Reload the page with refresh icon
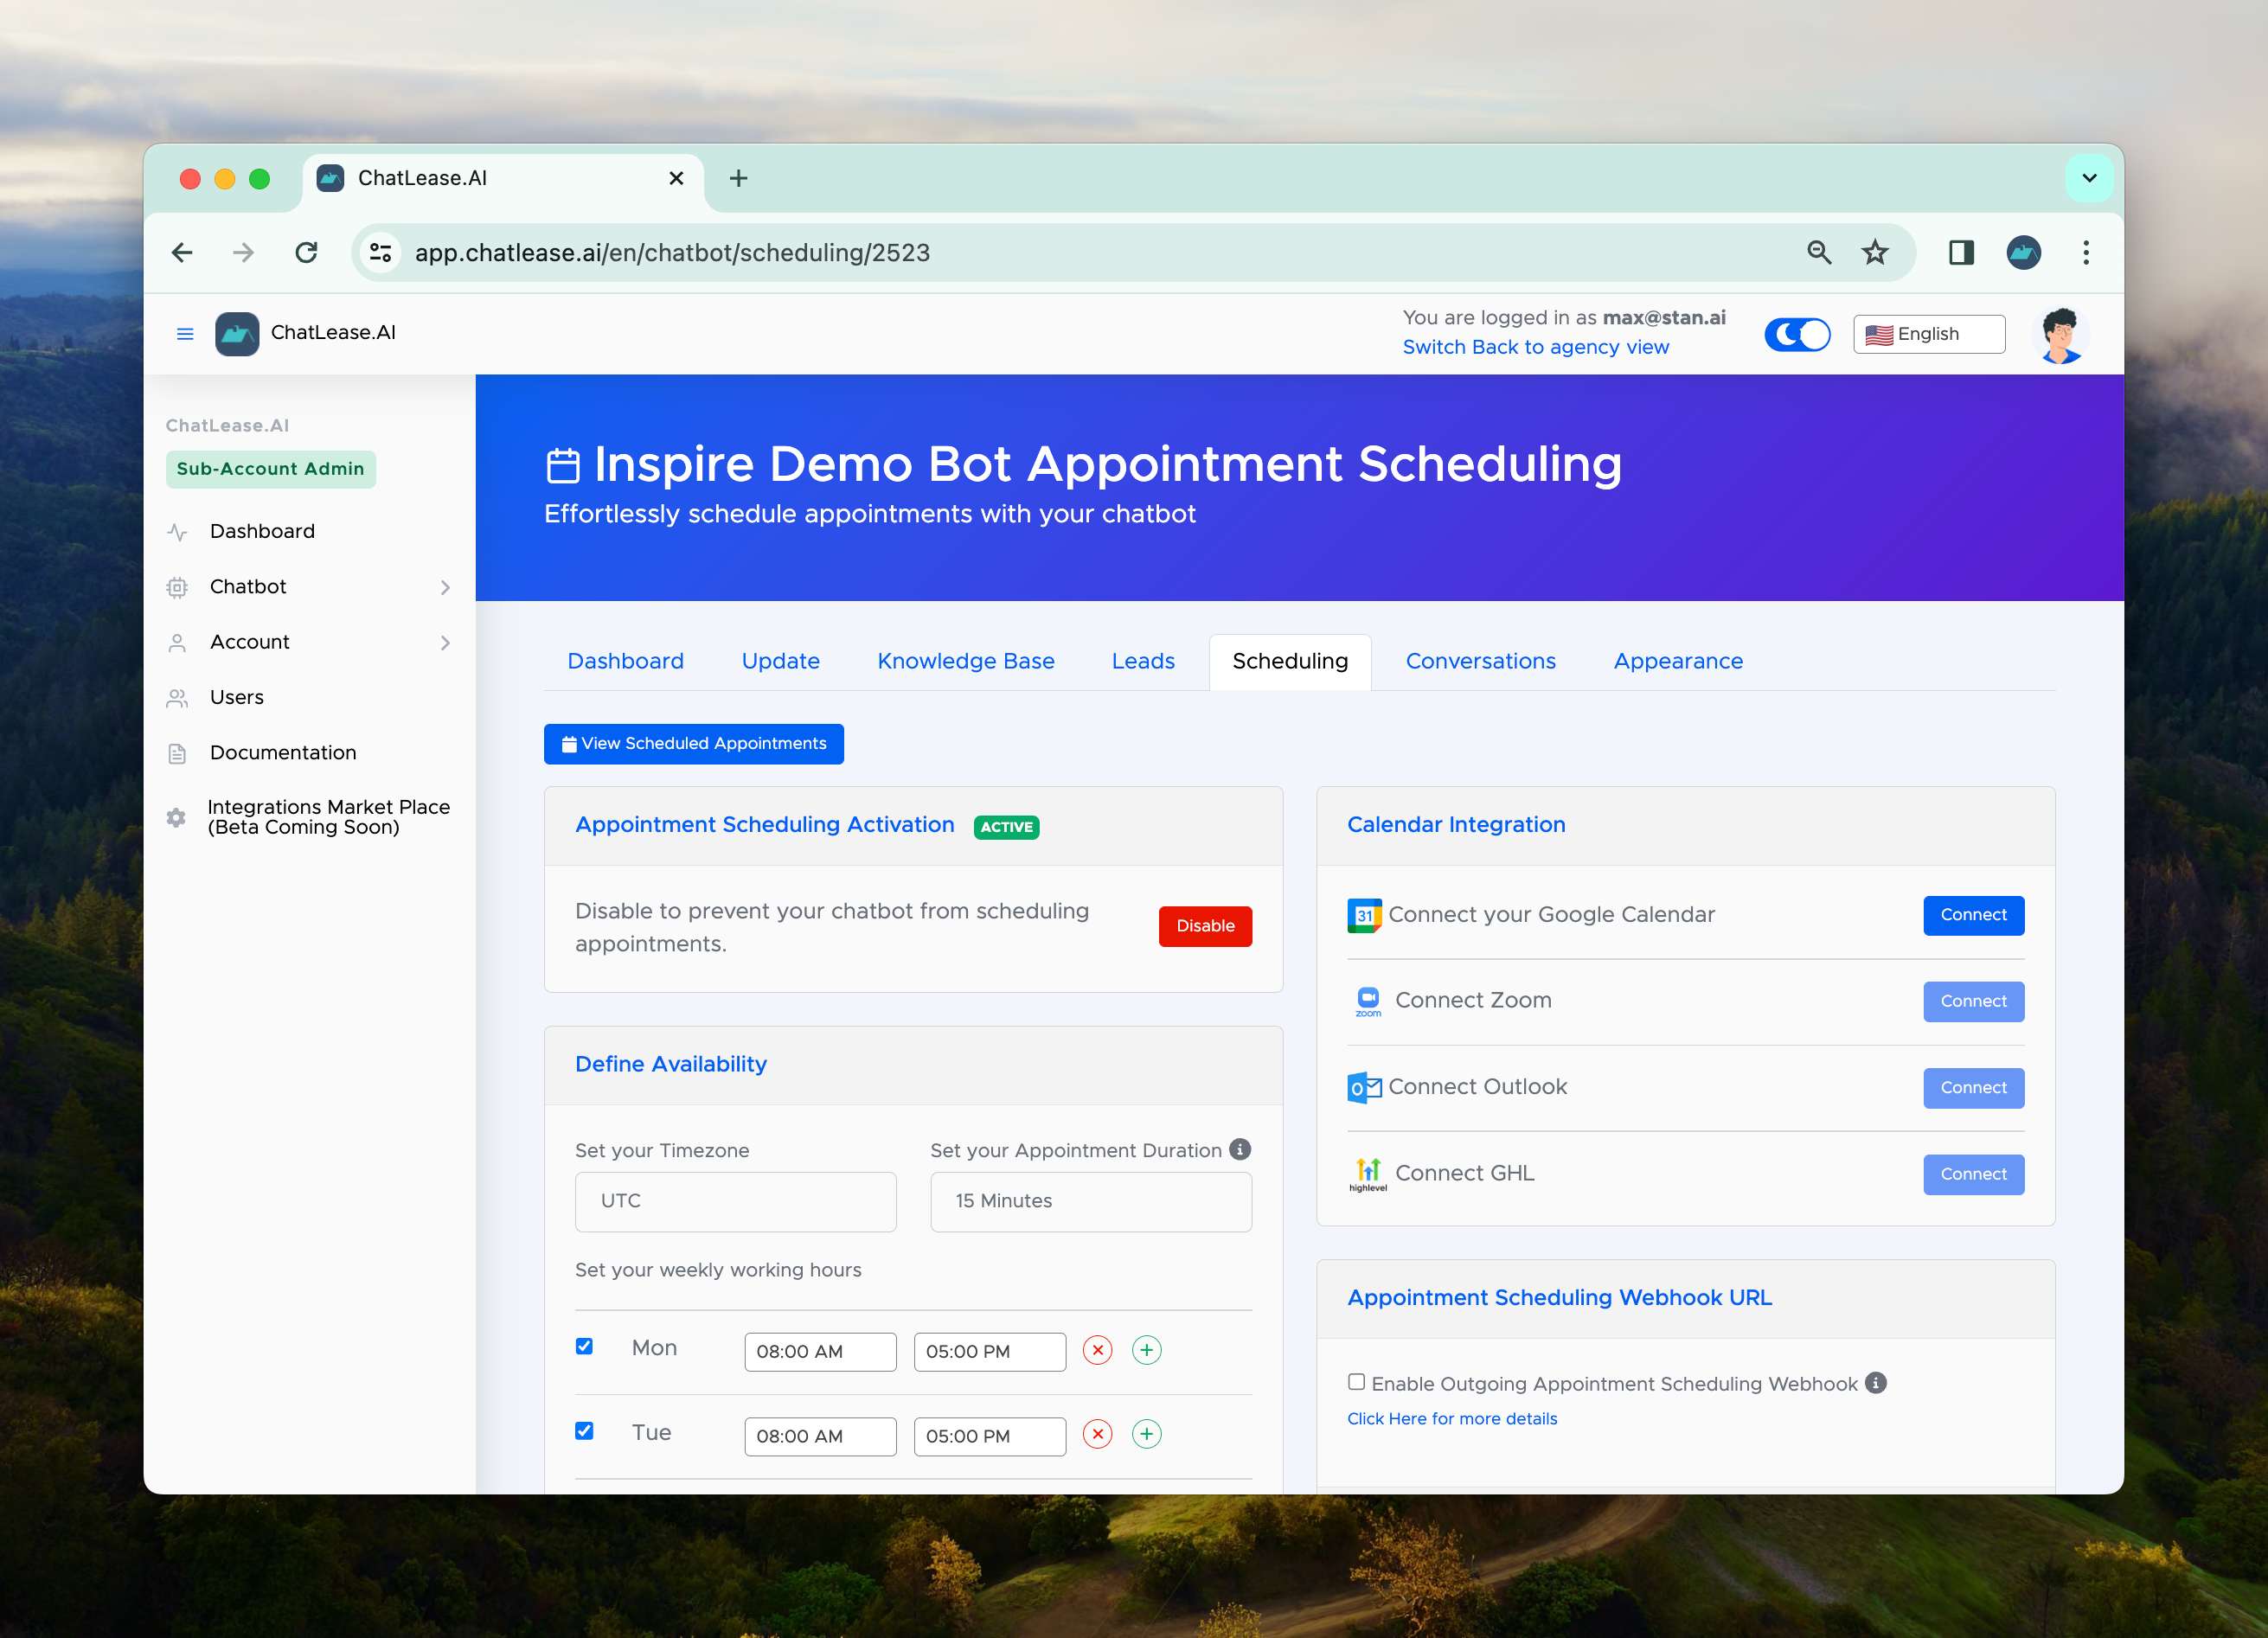Image resolution: width=2268 pixels, height=1638 pixels. click(307, 253)
